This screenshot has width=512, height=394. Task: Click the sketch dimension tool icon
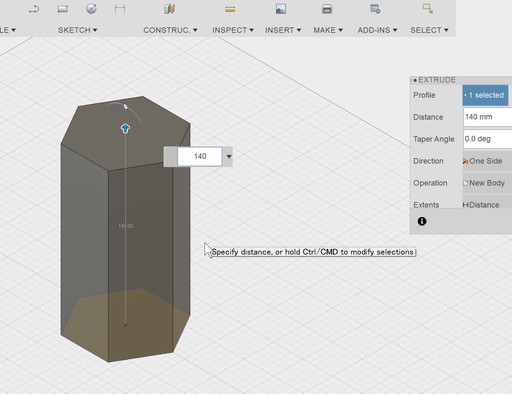point(120,9)
